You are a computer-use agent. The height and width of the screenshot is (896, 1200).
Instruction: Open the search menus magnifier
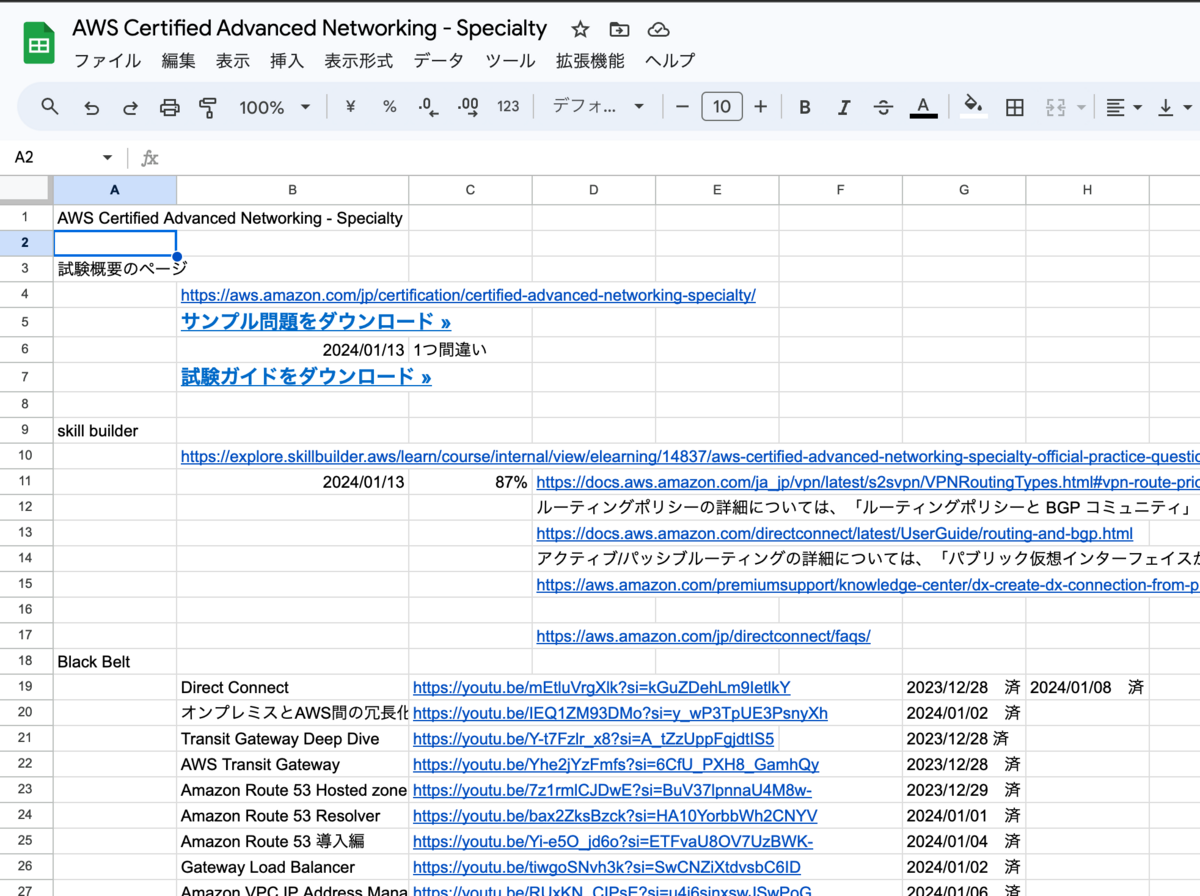click(x=50, y=106)
